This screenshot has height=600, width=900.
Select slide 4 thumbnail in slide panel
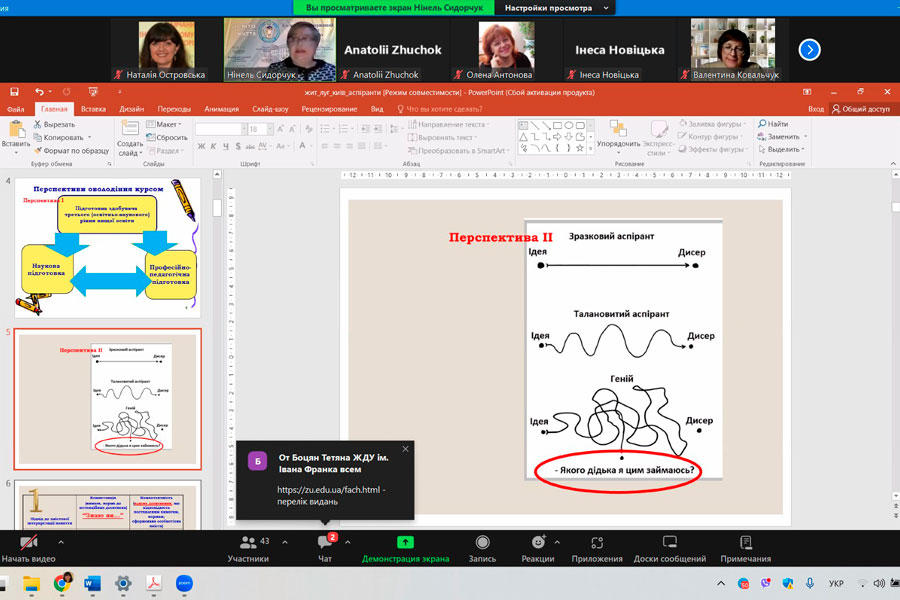pos(108,248)
